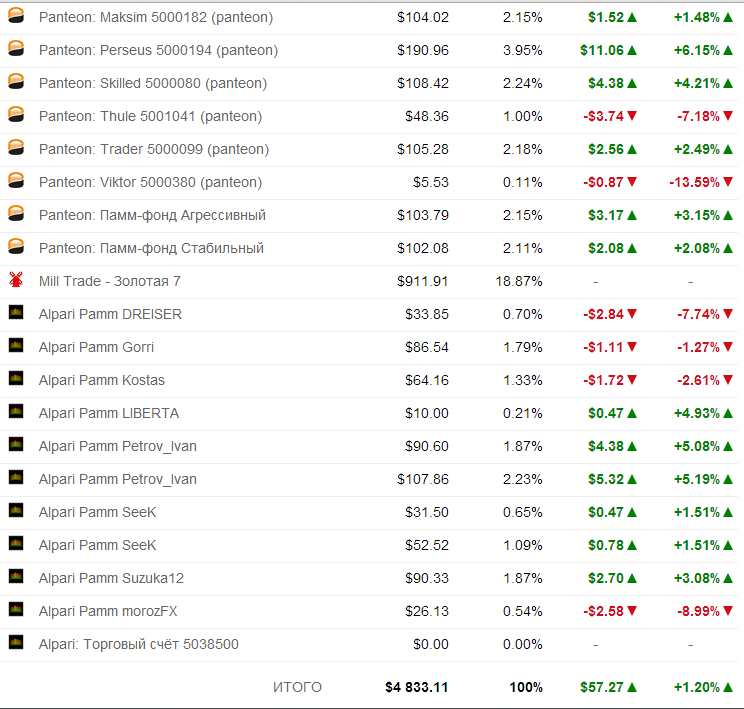Image resolution: width=744 pixels, height=709 pixels.
Task: Click the Alpari icon beside Pamm Suzuka12
Action: pyautogui.click(x=16, y=576)
